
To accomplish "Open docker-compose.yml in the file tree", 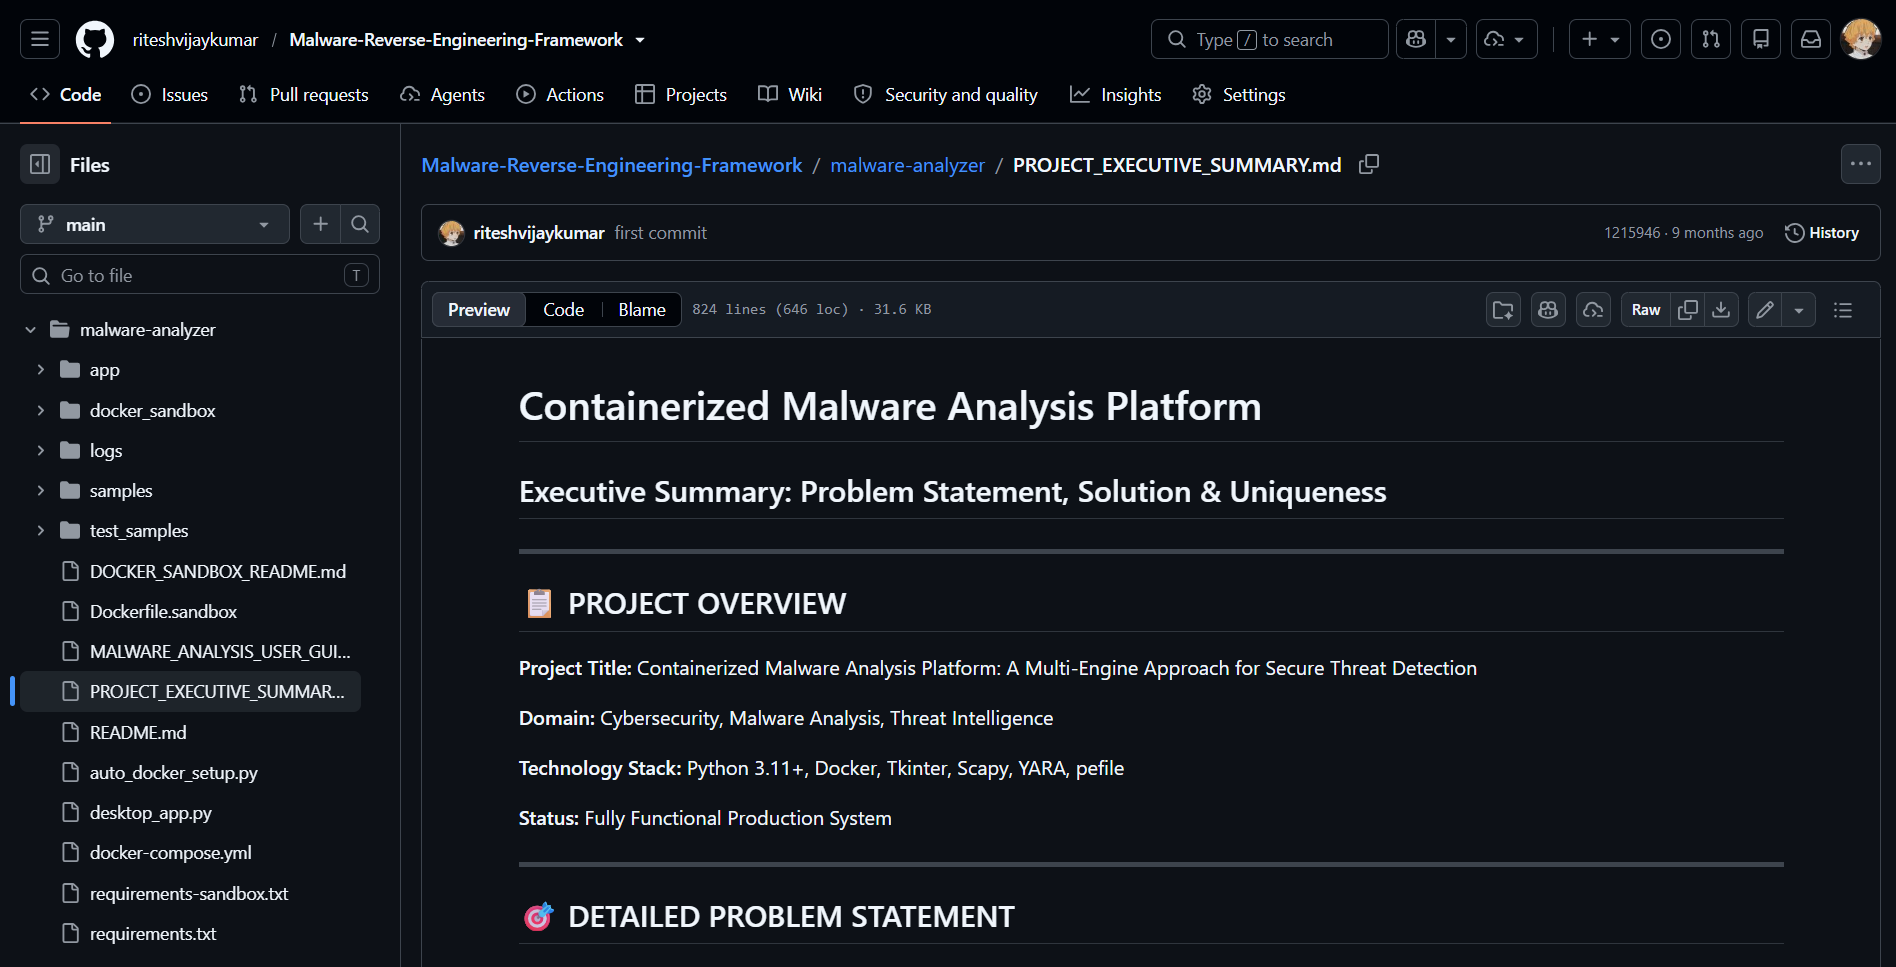I will pyautogui.click(x=171, y=852).
